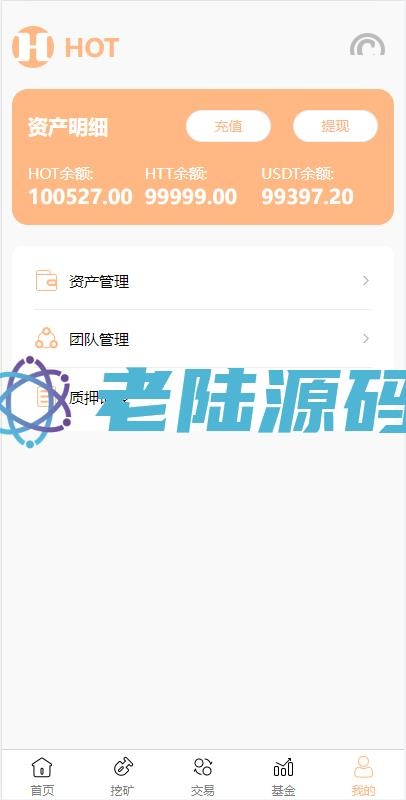Click the team icon beside 团队管理

[x=46, y=338]
